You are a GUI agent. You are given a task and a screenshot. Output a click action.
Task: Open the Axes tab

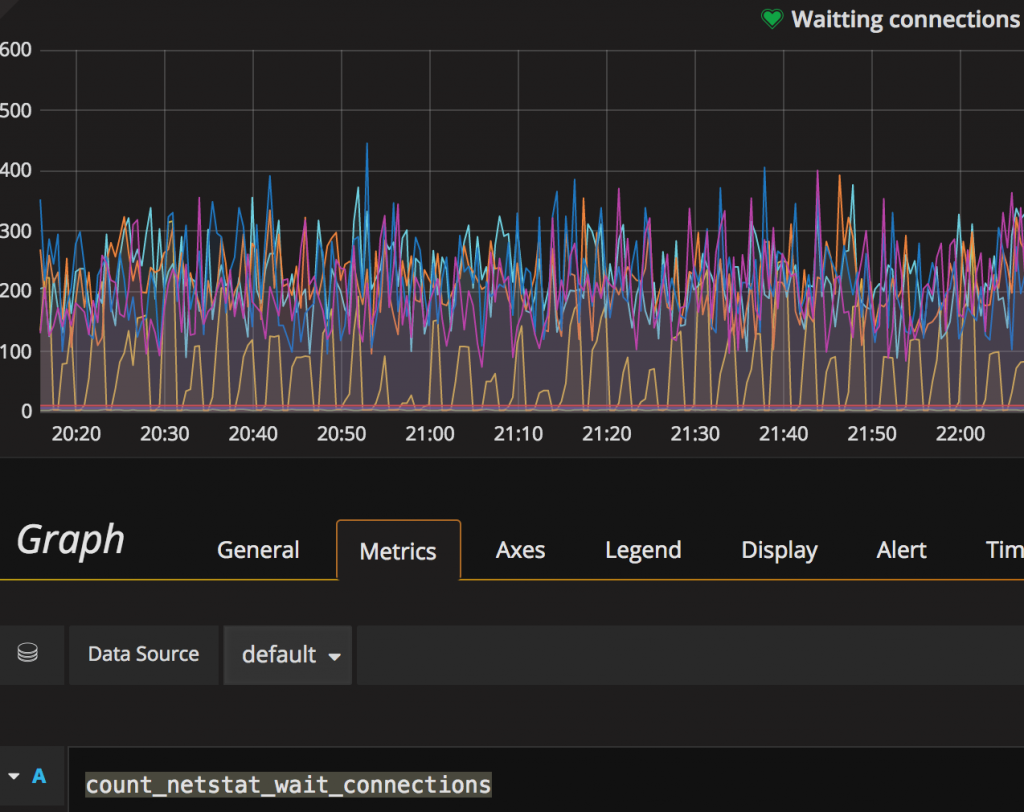tap(520, 550)
